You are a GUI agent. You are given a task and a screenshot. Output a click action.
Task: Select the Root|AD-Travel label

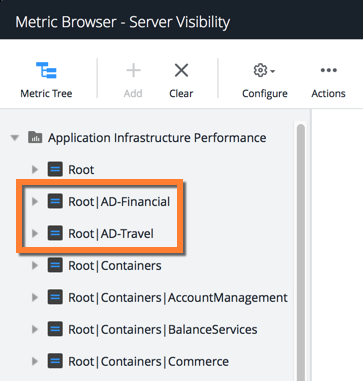[111, 234]
